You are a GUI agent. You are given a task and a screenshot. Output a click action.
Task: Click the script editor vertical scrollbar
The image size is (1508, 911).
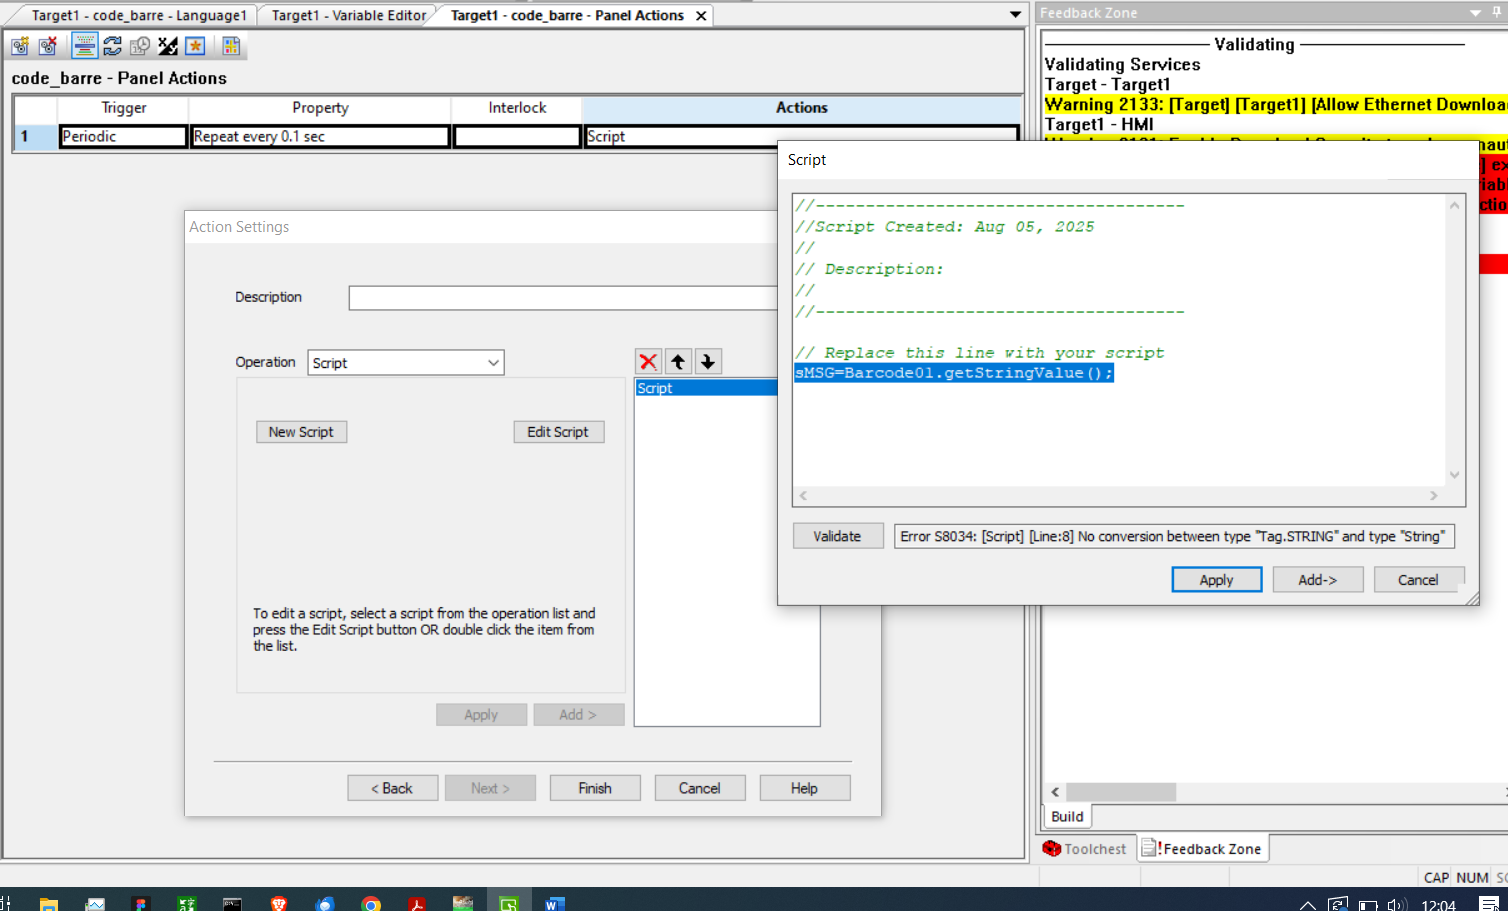(x=1455, y=340)
